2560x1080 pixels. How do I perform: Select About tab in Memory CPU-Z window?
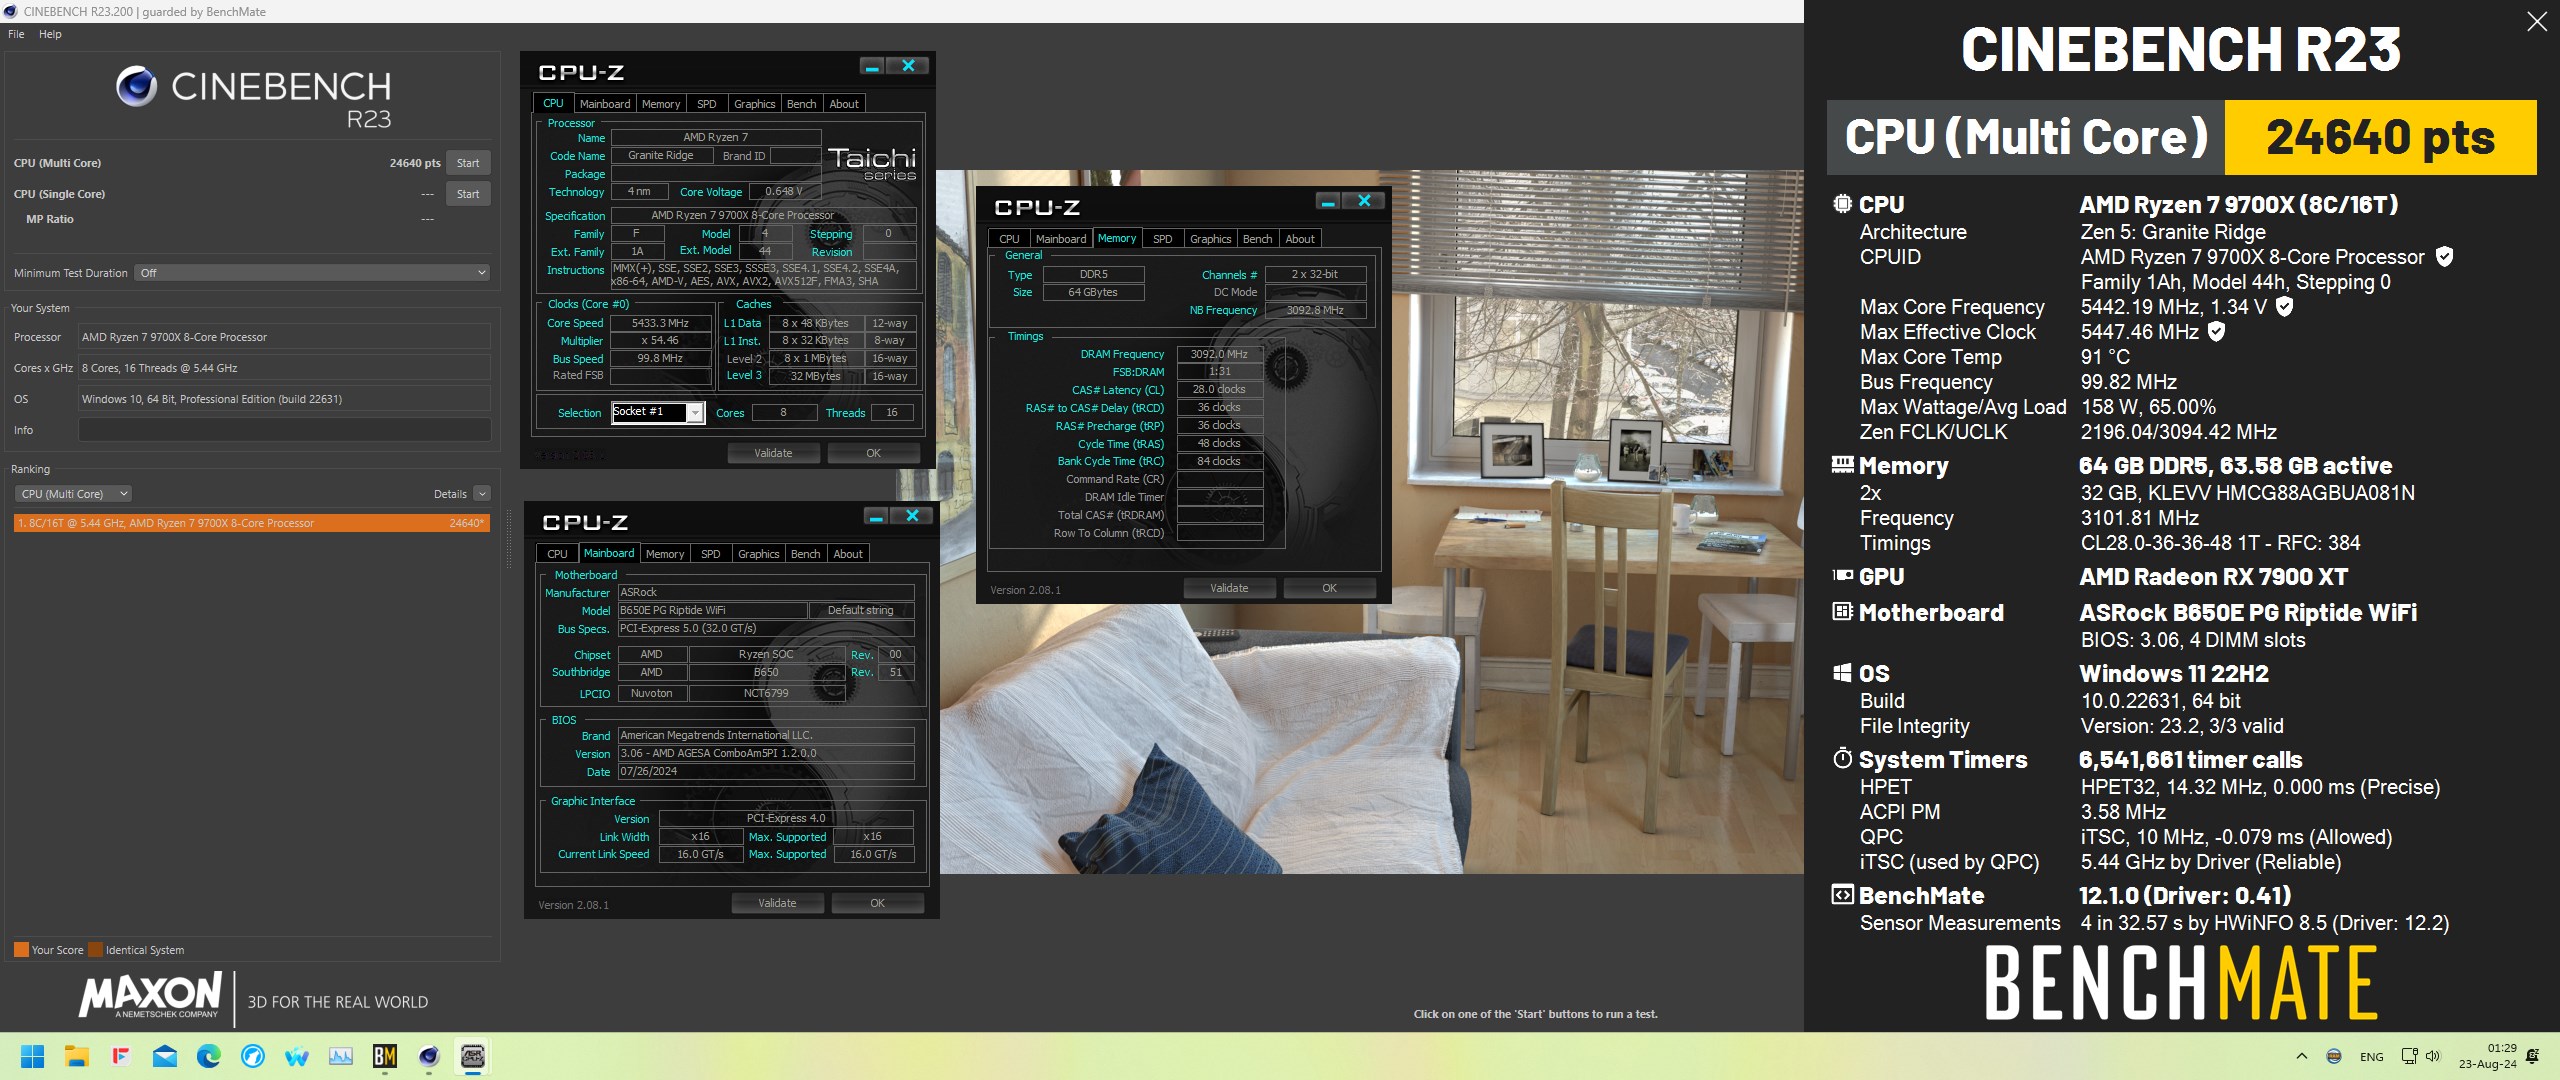click(1300, 239)
